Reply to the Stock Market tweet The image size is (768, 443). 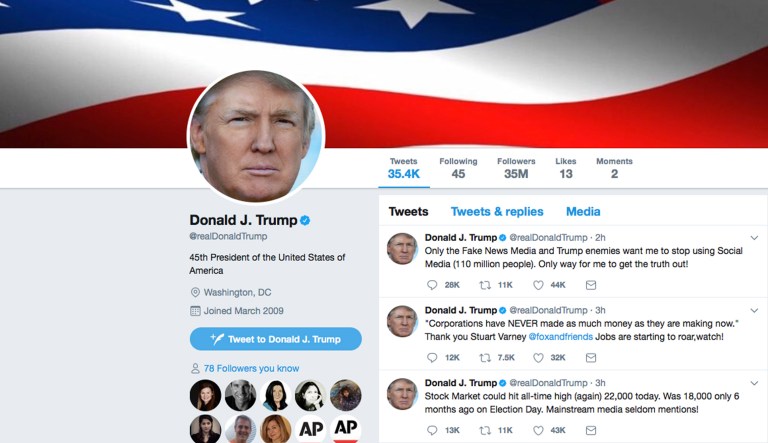[432, 430]
